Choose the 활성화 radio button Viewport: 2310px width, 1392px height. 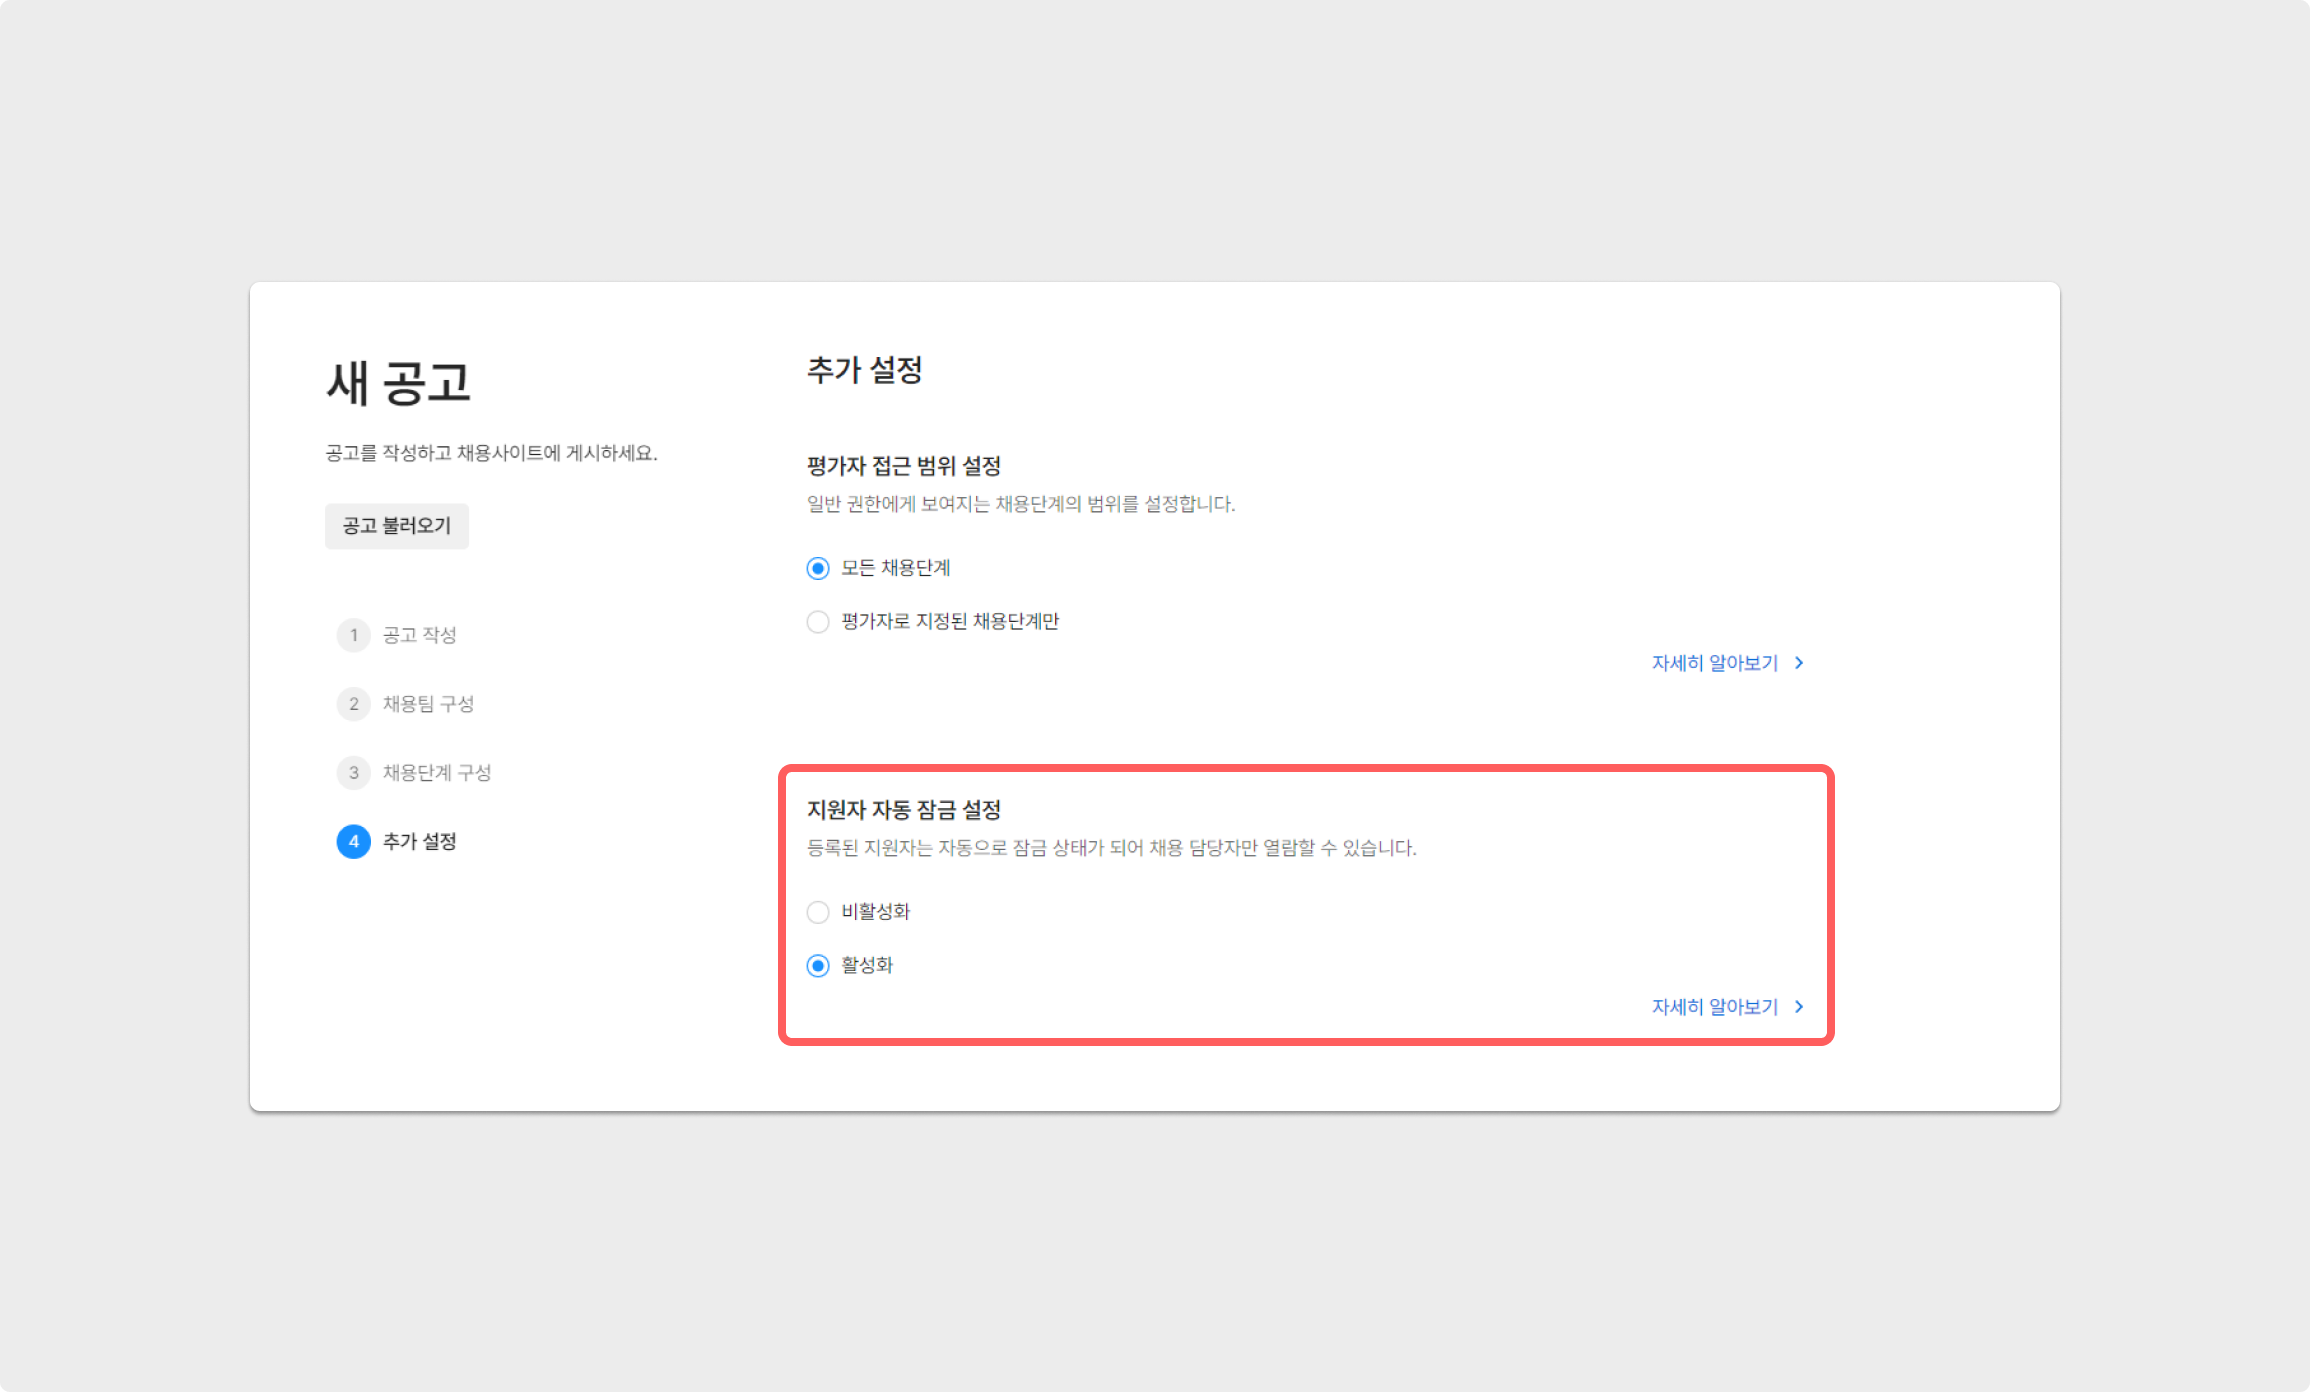point(818,966)
